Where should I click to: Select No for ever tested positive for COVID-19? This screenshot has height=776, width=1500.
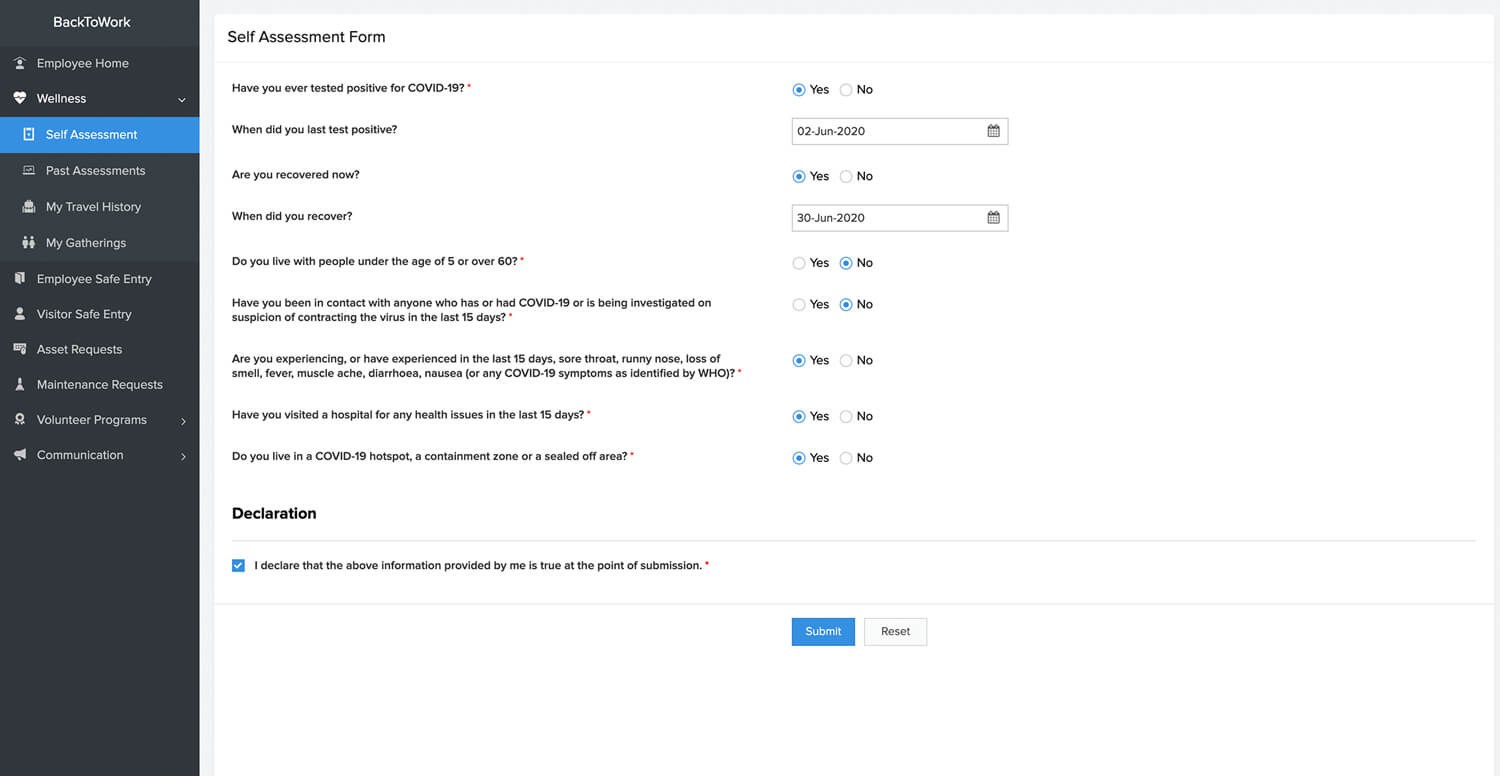[x=846, y=90]
